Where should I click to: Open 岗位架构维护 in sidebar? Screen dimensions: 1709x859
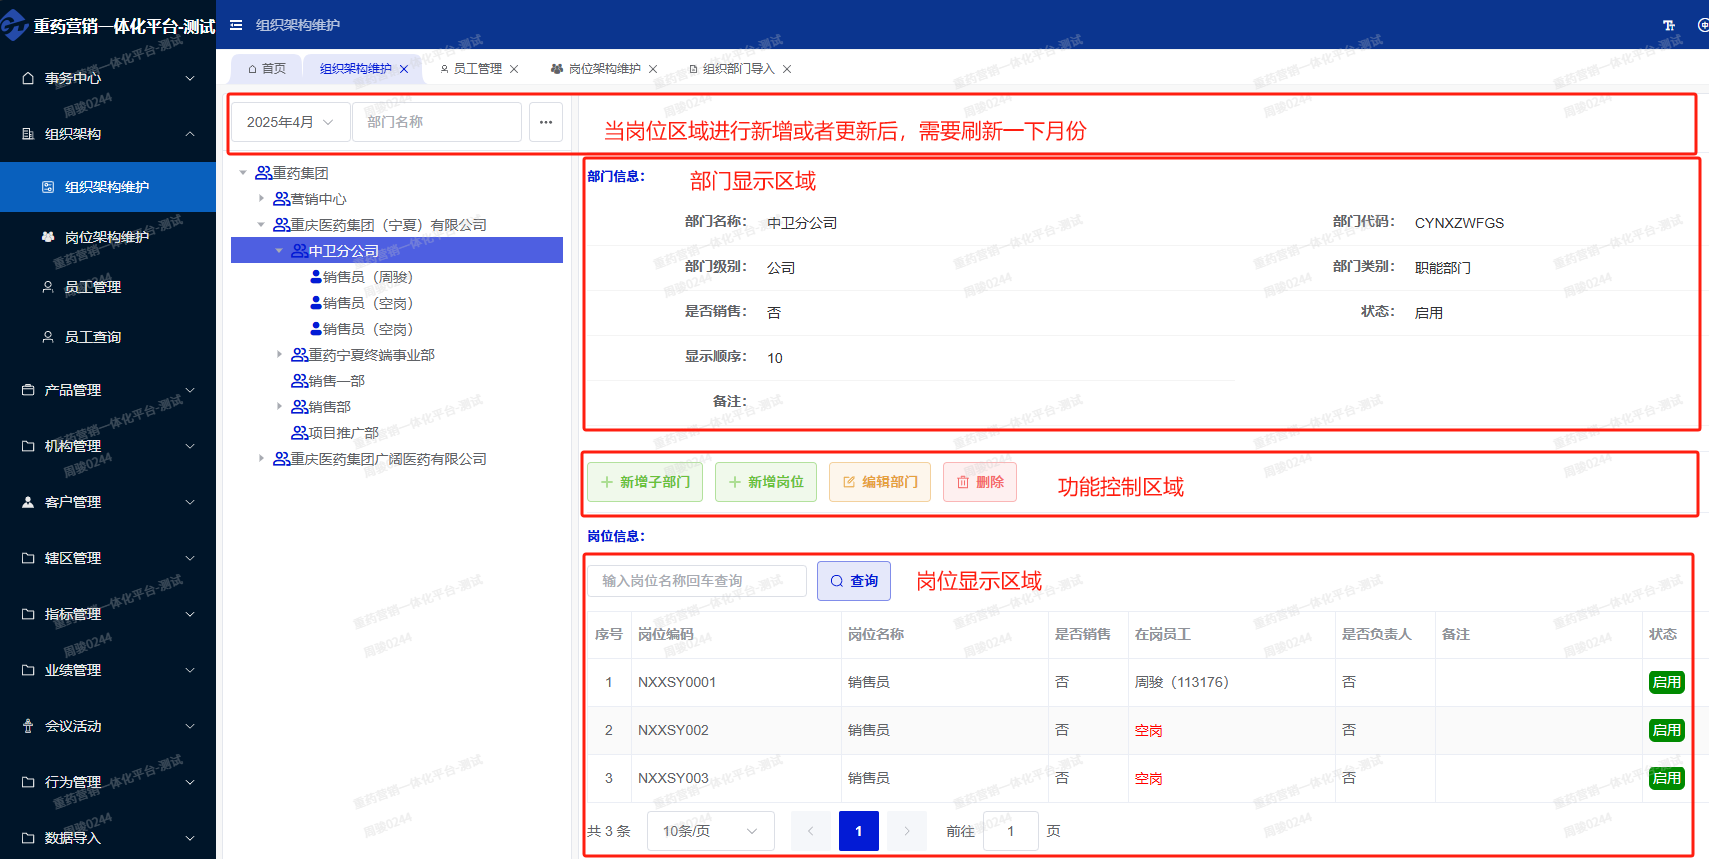108,237
